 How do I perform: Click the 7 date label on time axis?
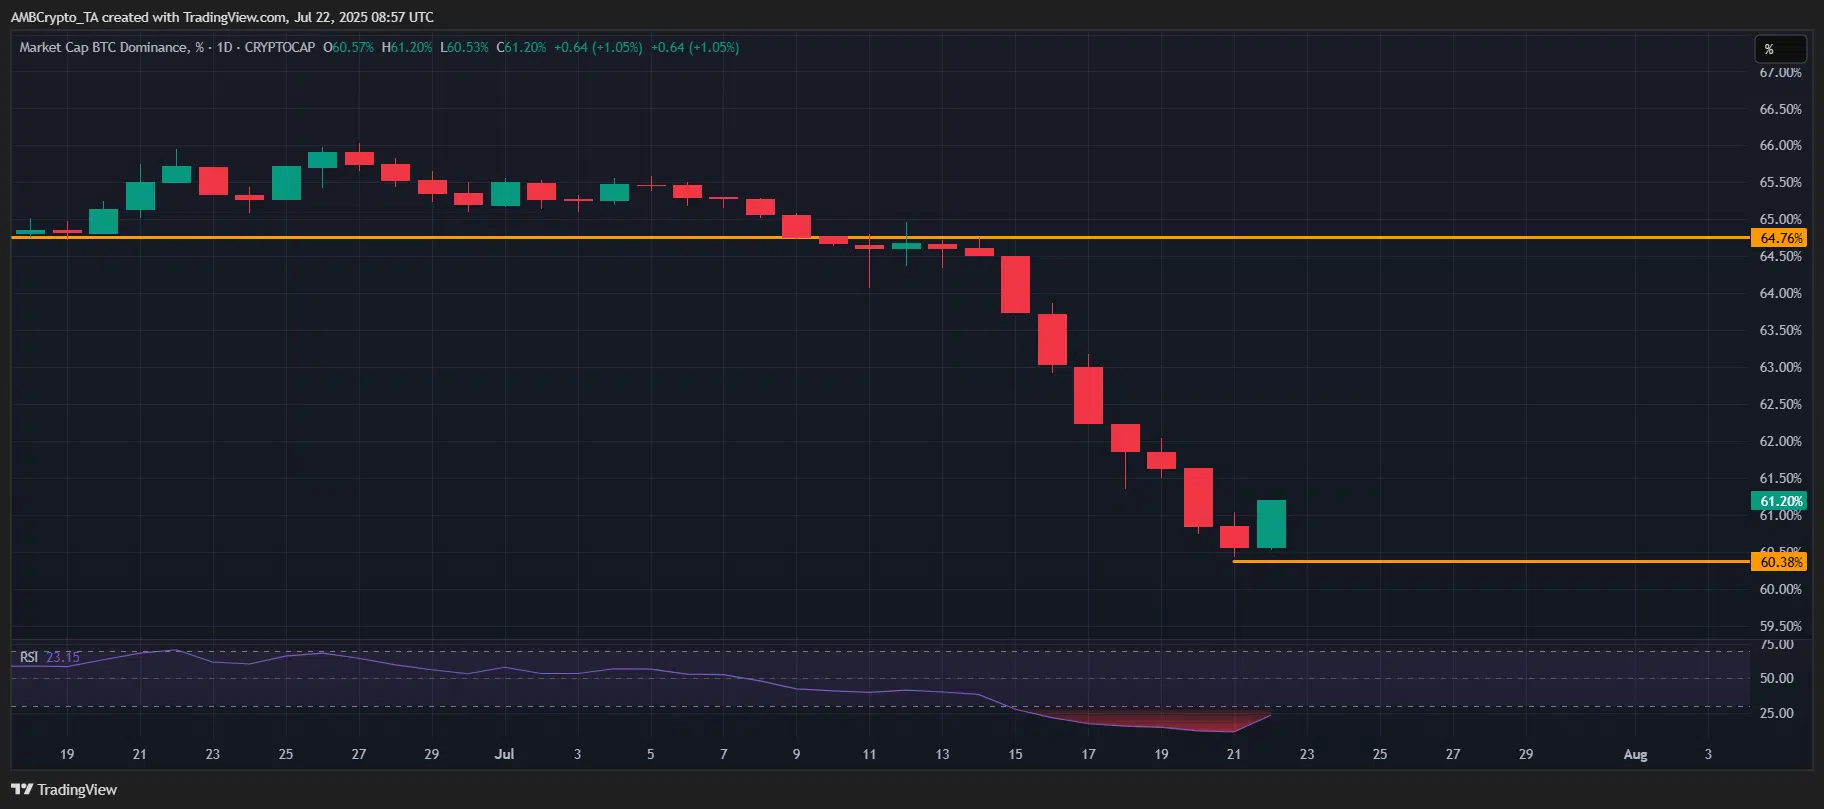pos(723,754)
